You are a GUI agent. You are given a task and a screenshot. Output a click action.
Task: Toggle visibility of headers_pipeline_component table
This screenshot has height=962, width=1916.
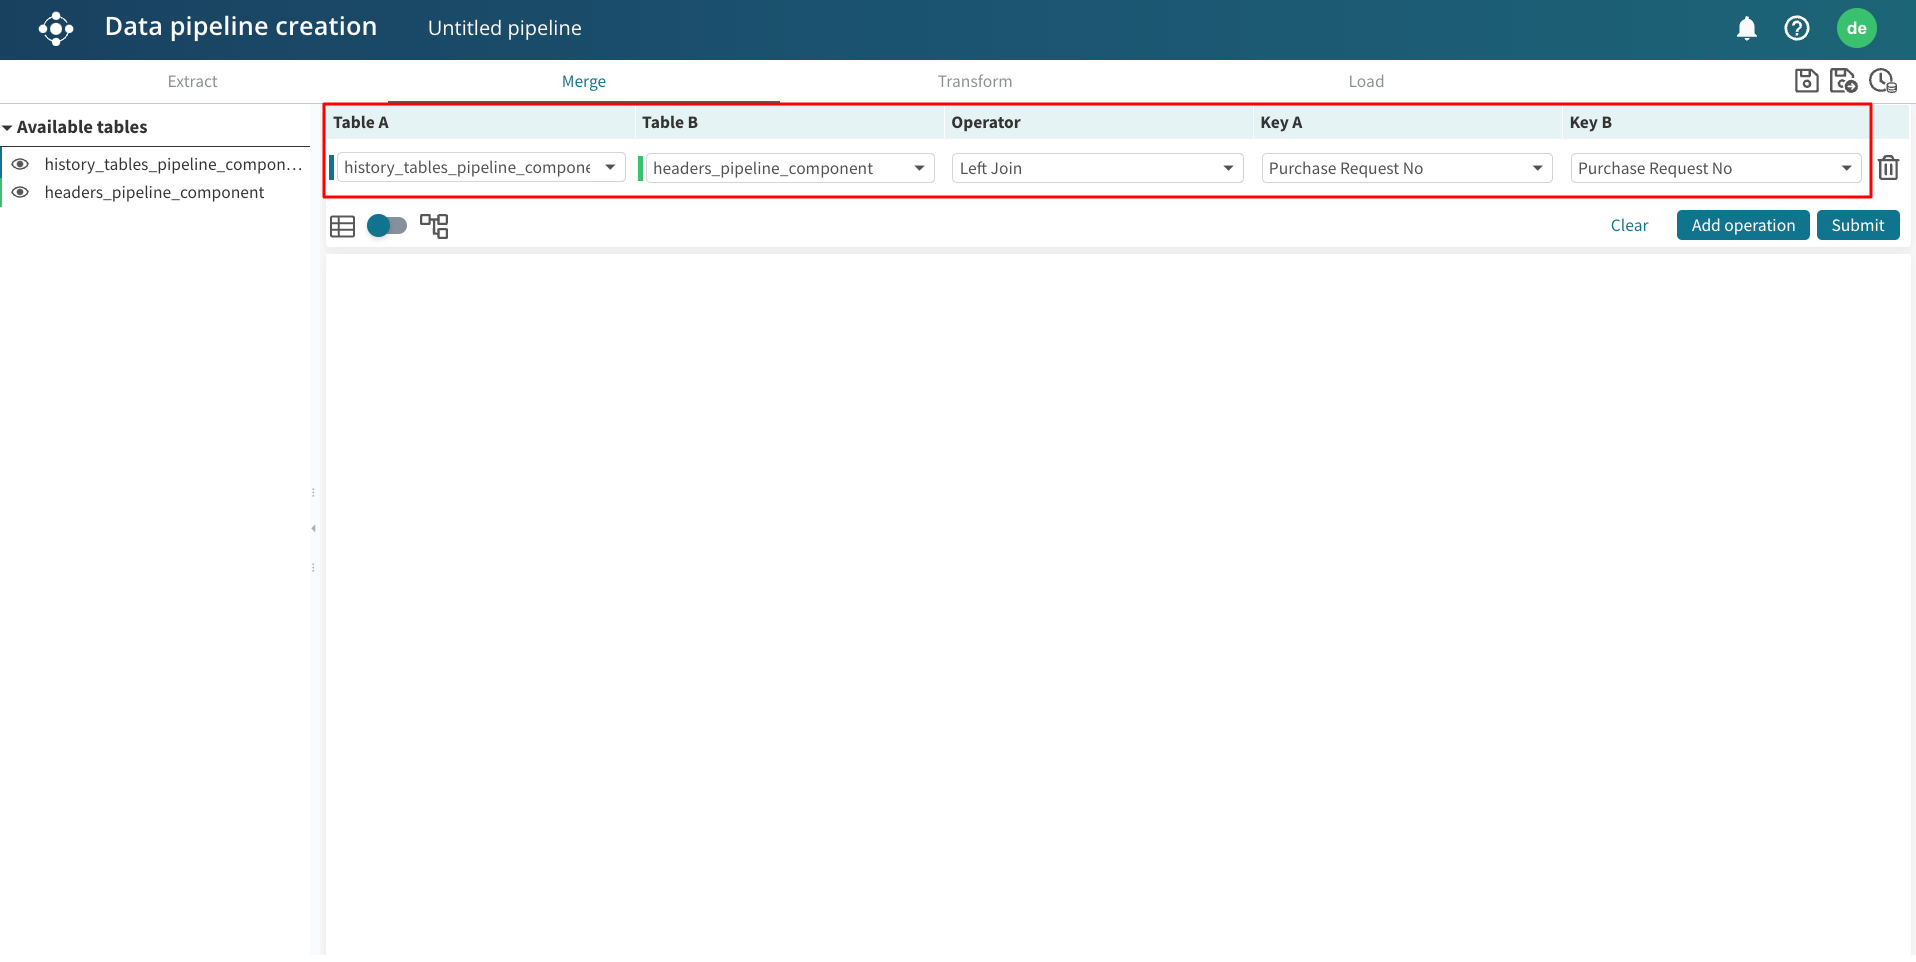20,192
